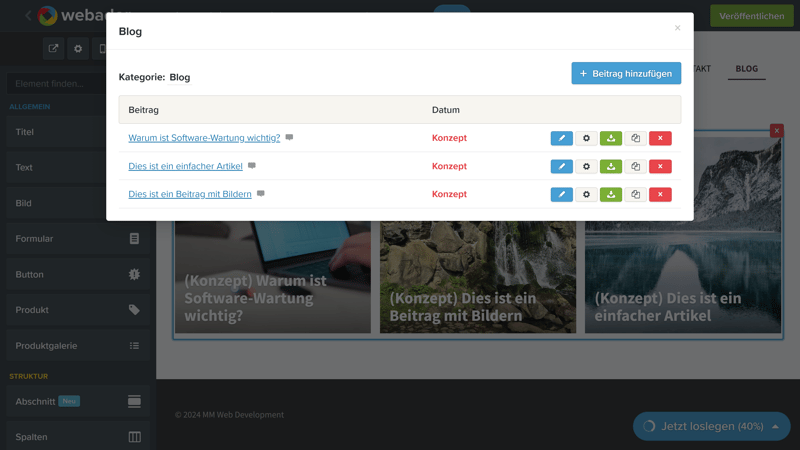Remove blog element with red X on page
This screenshot has height=450, width=800.
pyautogui.click(x=777, y=131)
